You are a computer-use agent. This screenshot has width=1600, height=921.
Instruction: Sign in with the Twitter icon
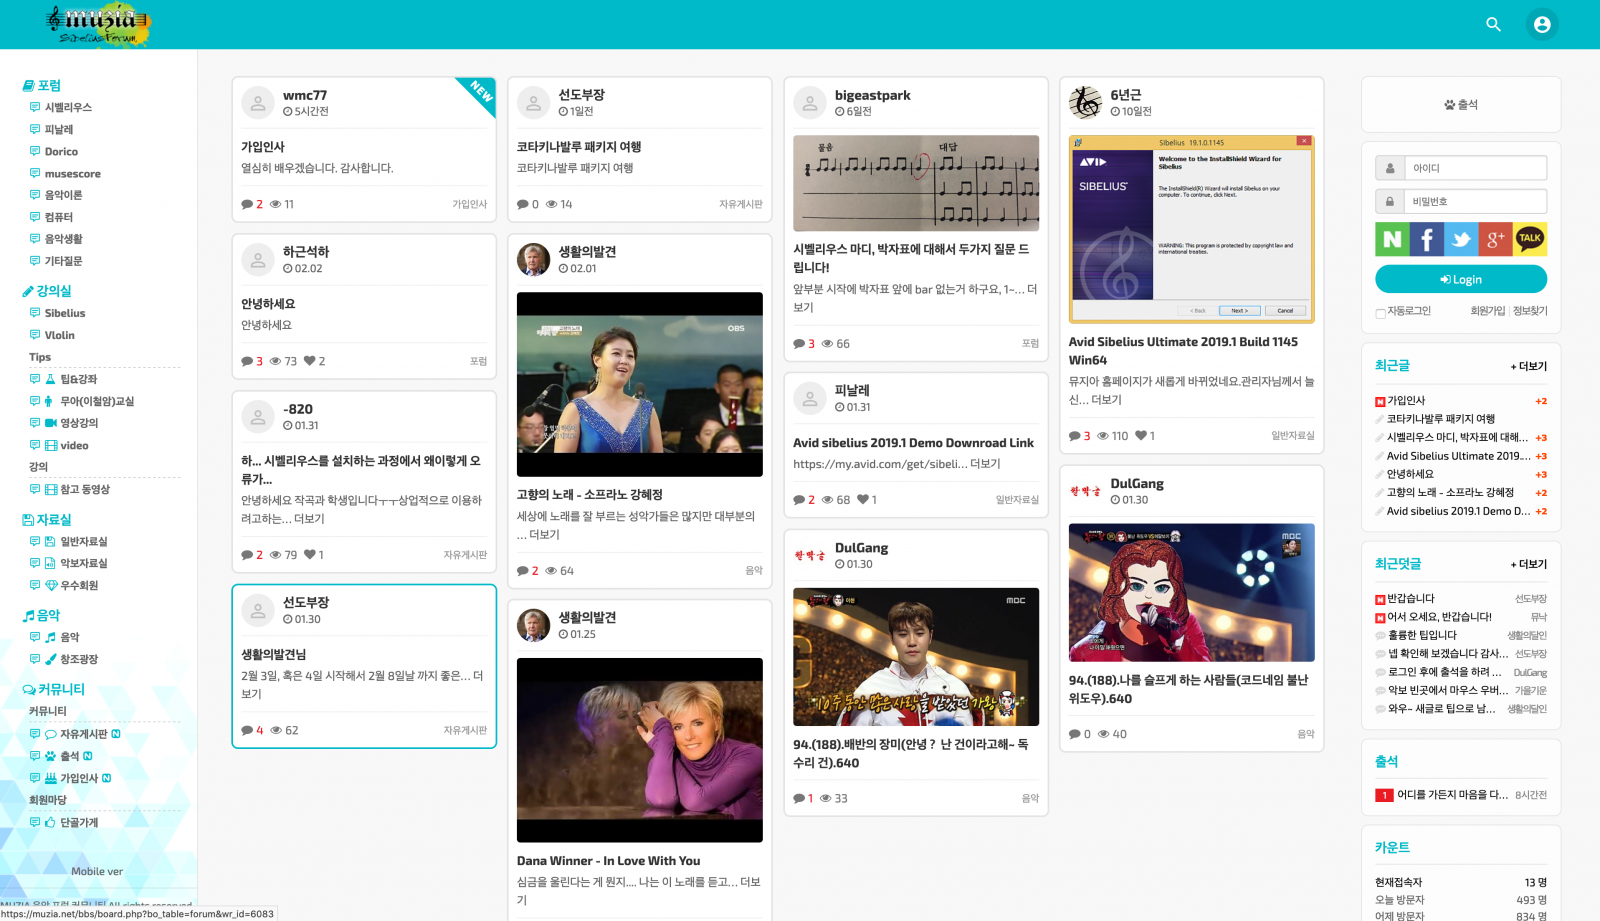click(1461, 239)
